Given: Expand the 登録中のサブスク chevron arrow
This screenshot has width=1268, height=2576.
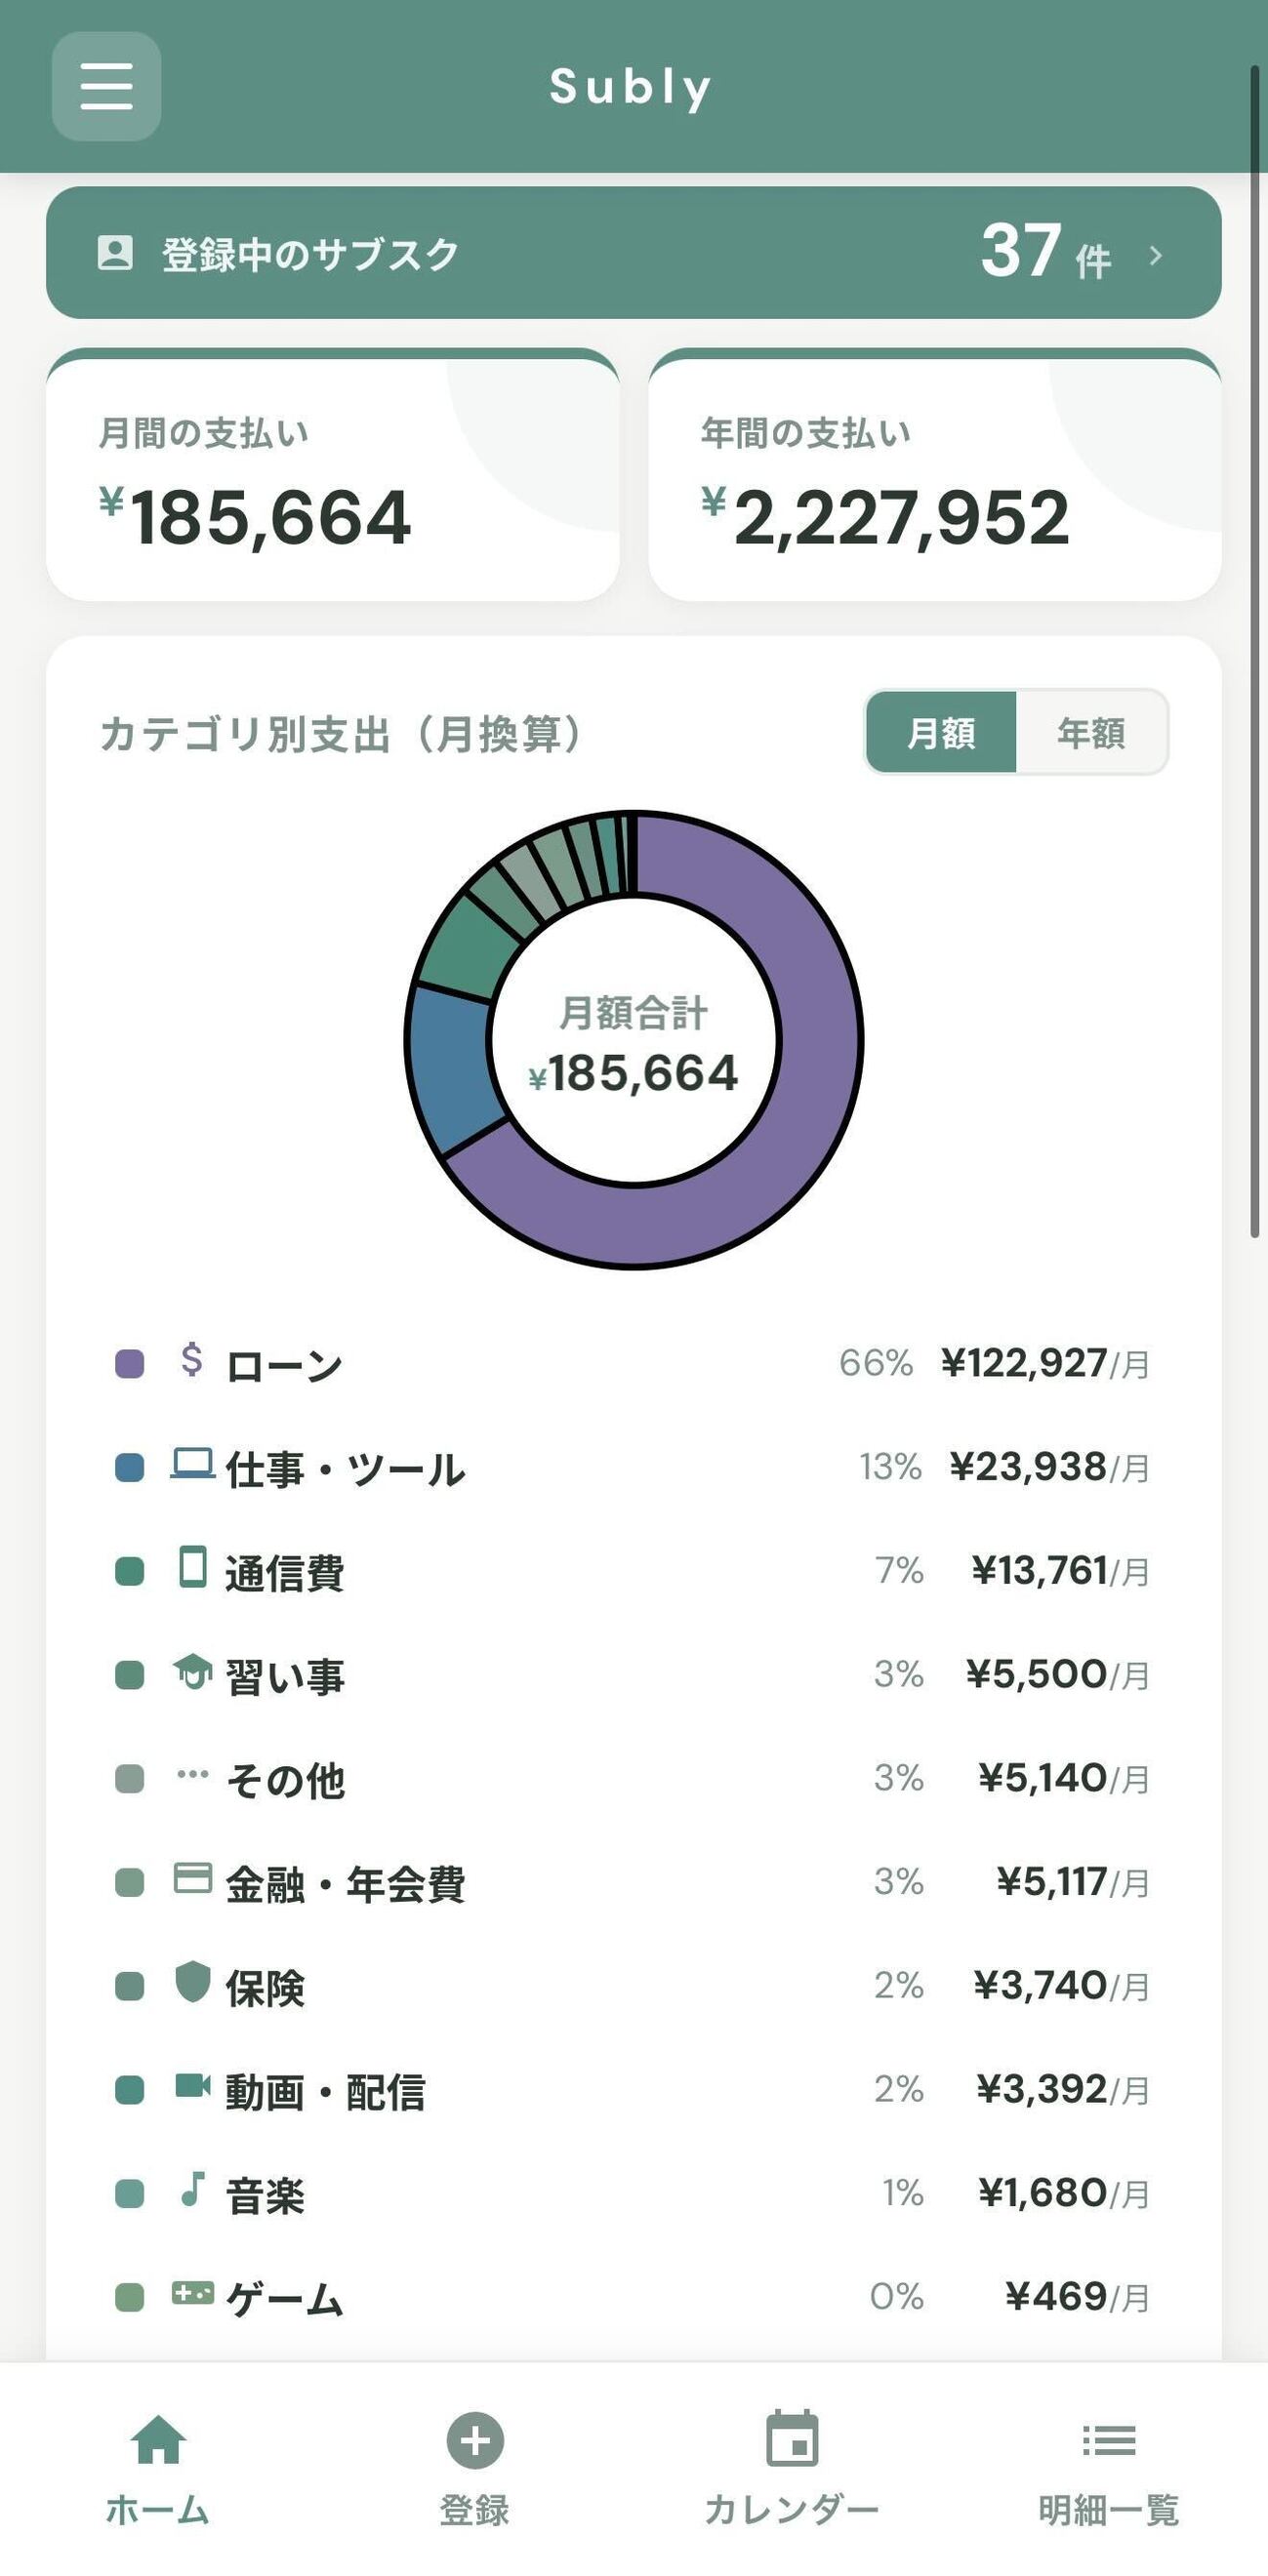Looking at the screenshot, I should click(1156, 255).
